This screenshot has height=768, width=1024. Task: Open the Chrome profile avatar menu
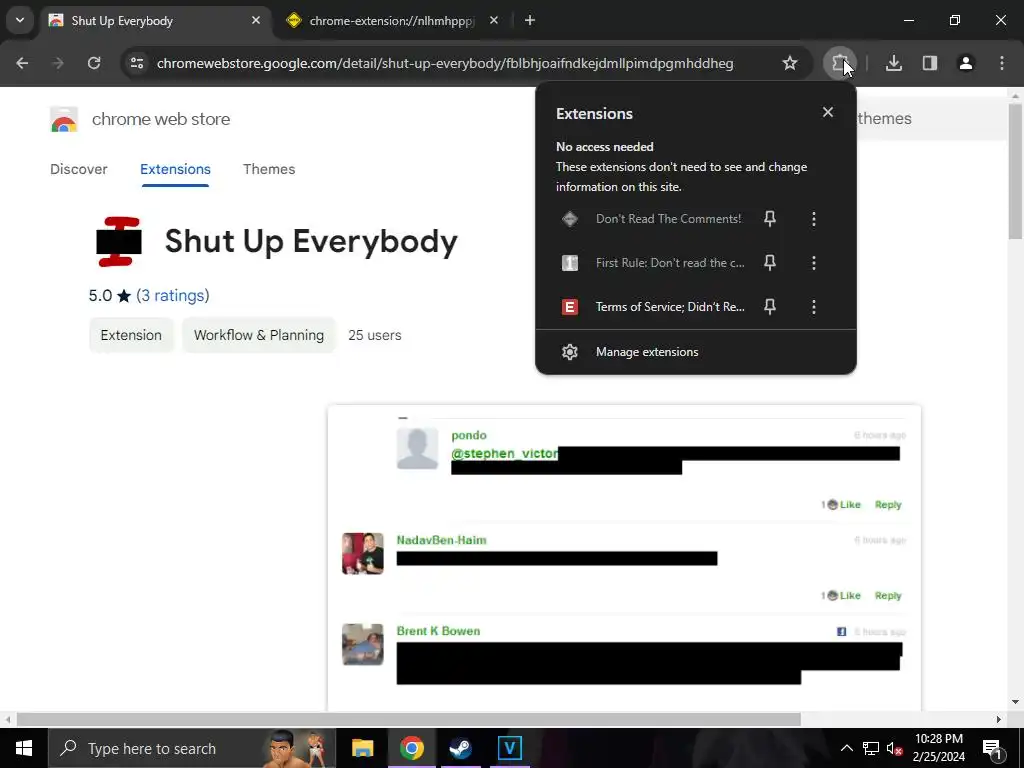pos(966,63)
